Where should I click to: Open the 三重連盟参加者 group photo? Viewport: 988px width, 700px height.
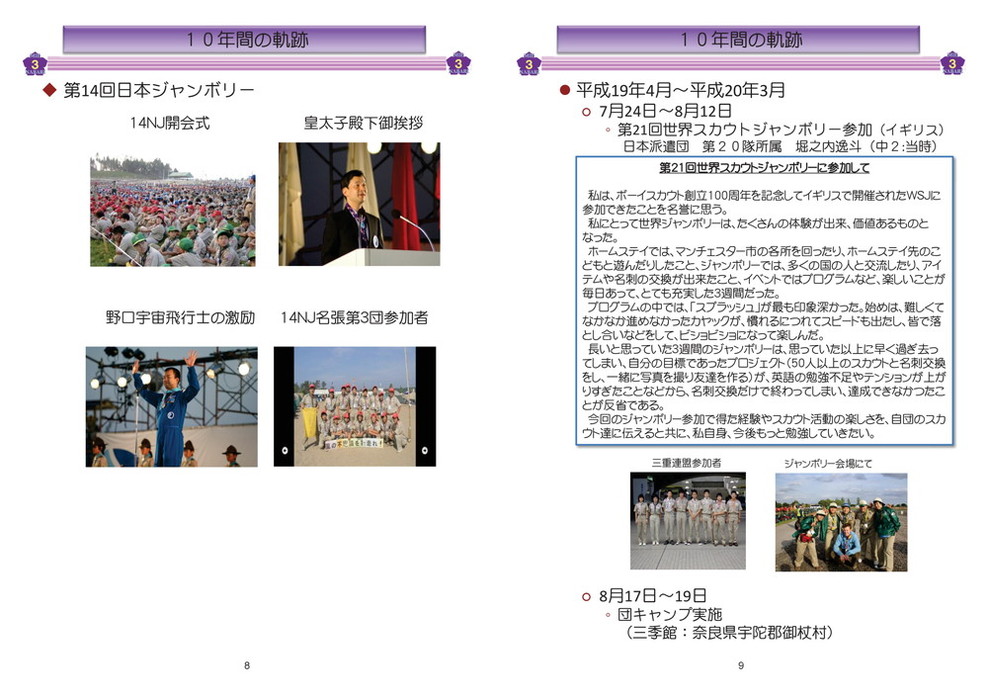click(687, 521)
